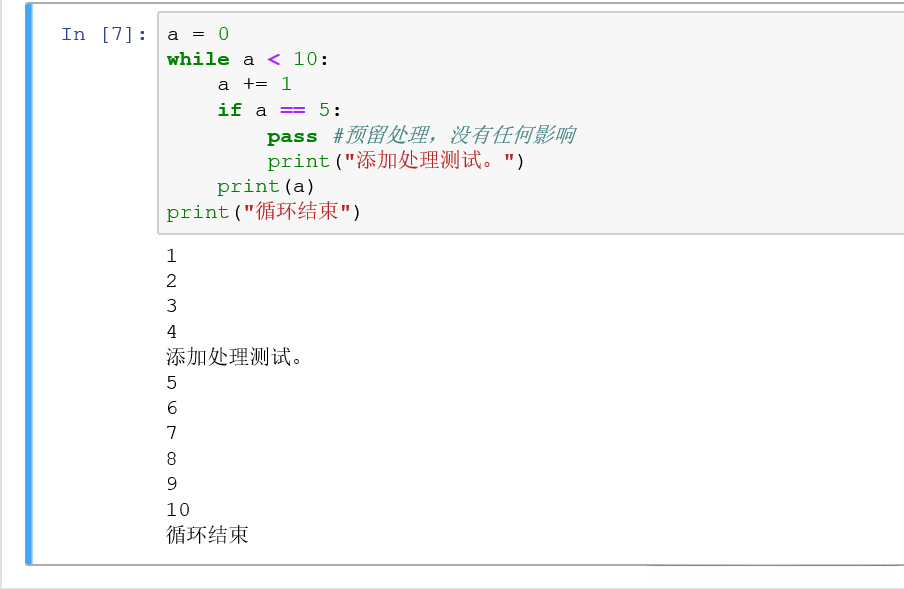The image size is (904, 589).
Task: Click the 'a += 1' code line
Action: click(x=254, y=84)
